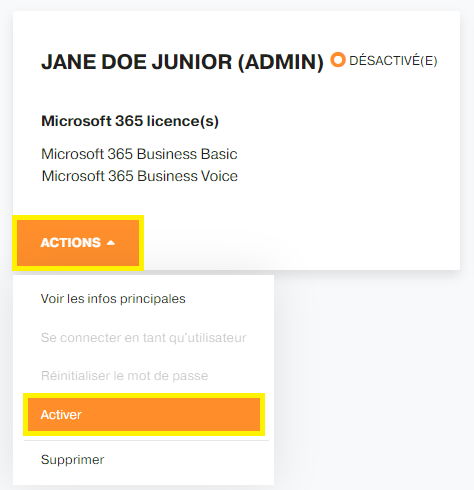Click the Microsoft 365 licence(s) heading
The image size is (474, 490).
[130, 121]
